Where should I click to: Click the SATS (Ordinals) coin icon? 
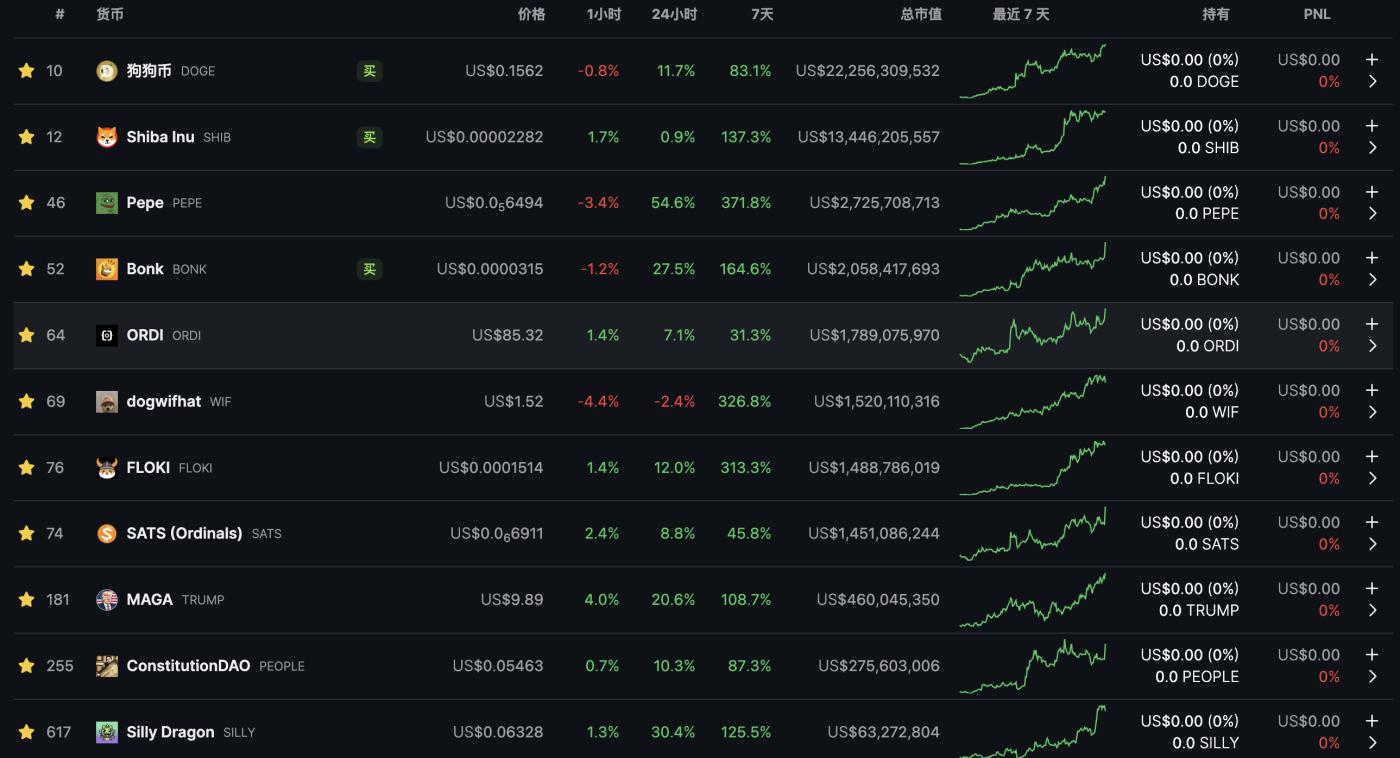click(x=107, y=534)
